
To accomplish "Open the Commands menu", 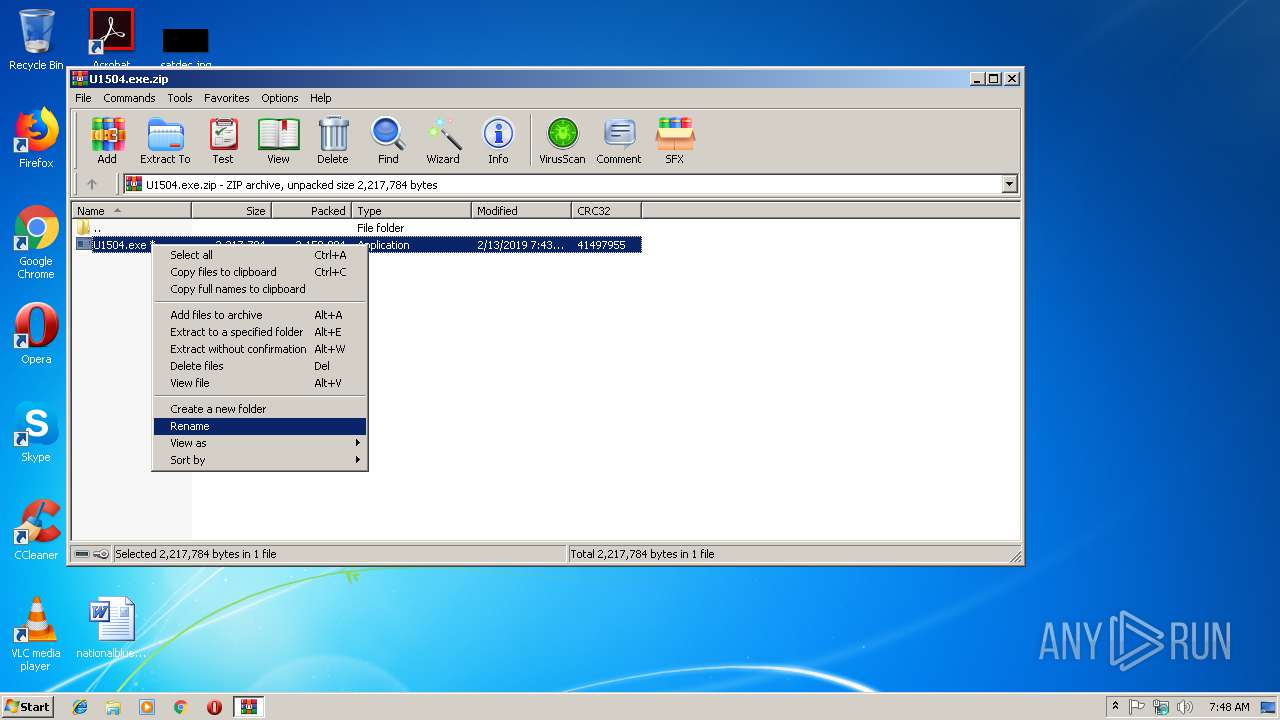I will click(129, 98).
